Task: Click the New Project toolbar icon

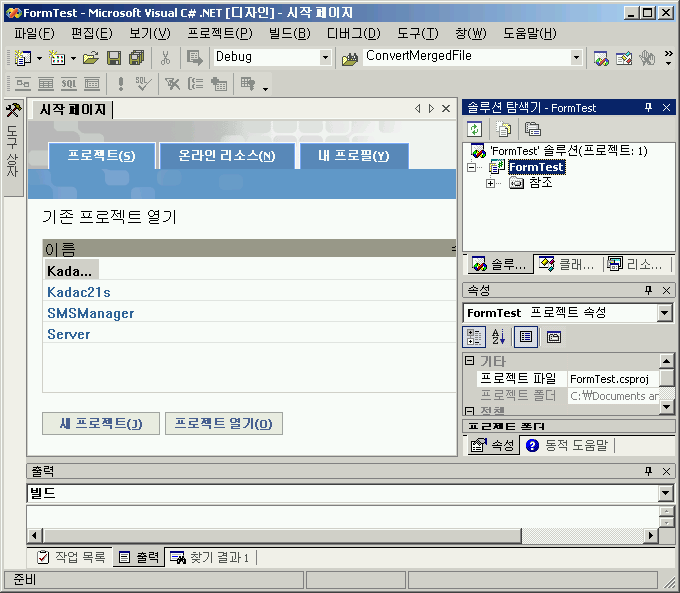Action: tap(23, 57)
